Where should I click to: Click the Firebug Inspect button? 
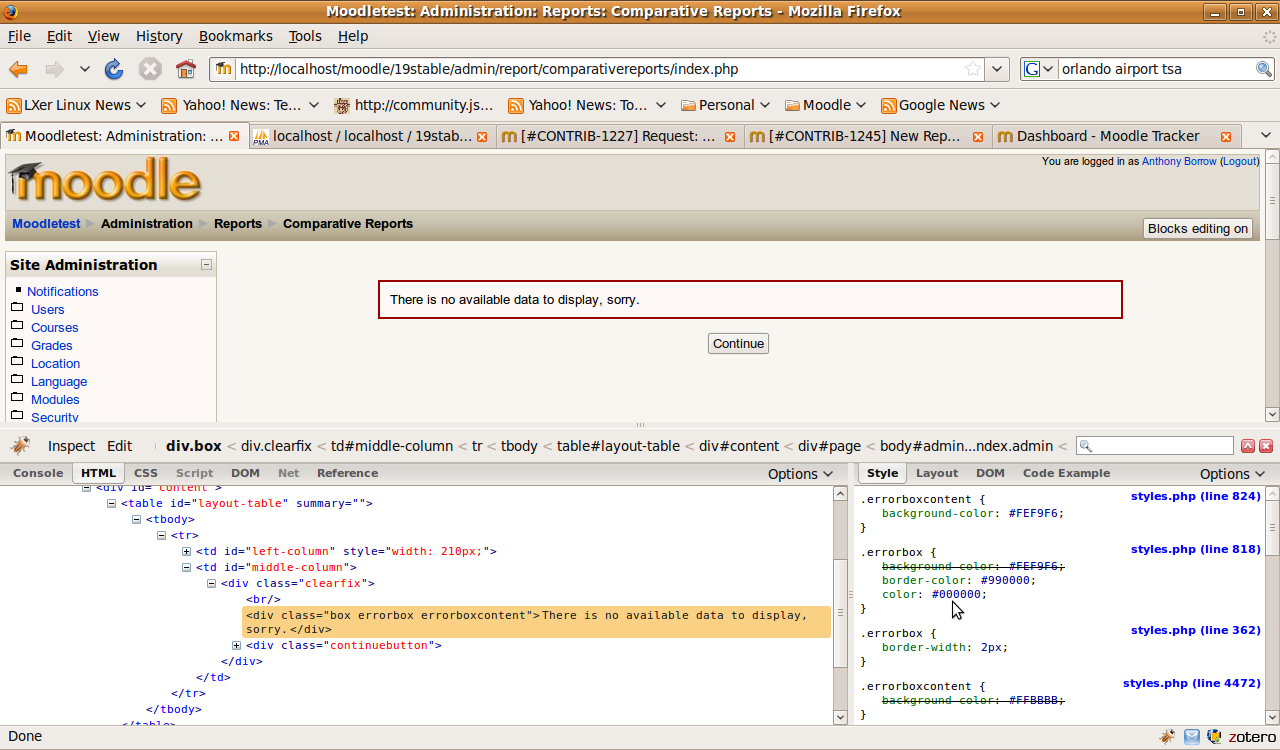[72, 446]
